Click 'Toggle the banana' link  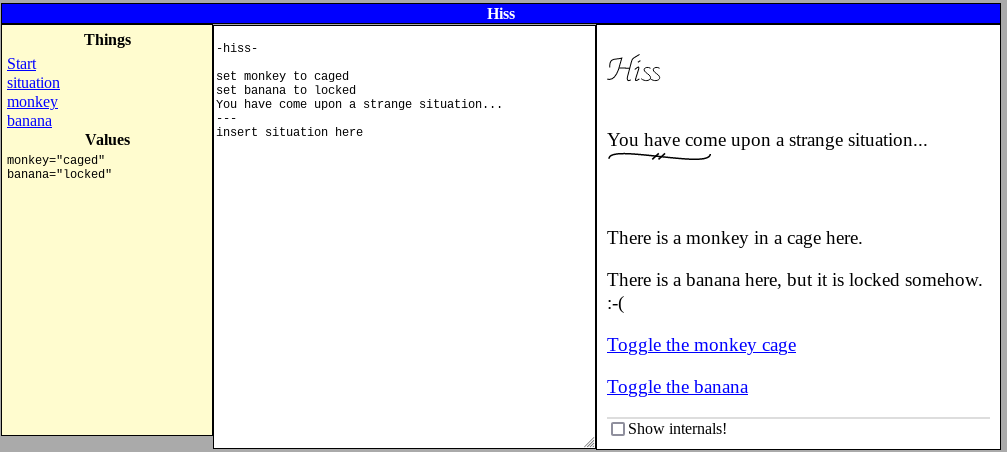click(x=678, y=387)
